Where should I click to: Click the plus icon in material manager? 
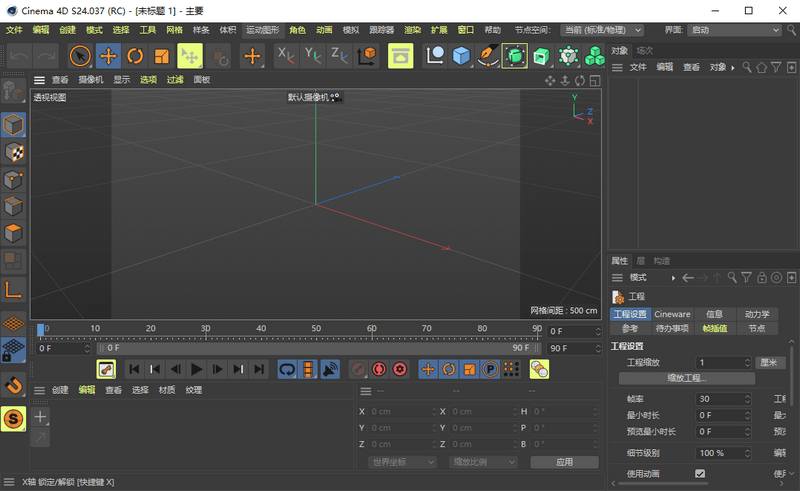click(40, 417)
